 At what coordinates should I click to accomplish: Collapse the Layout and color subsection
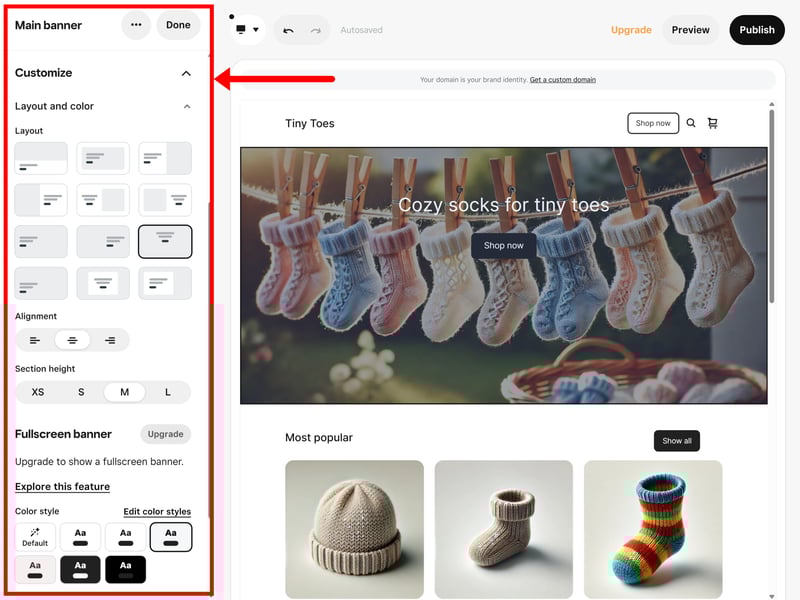click(x=186, y=106)
